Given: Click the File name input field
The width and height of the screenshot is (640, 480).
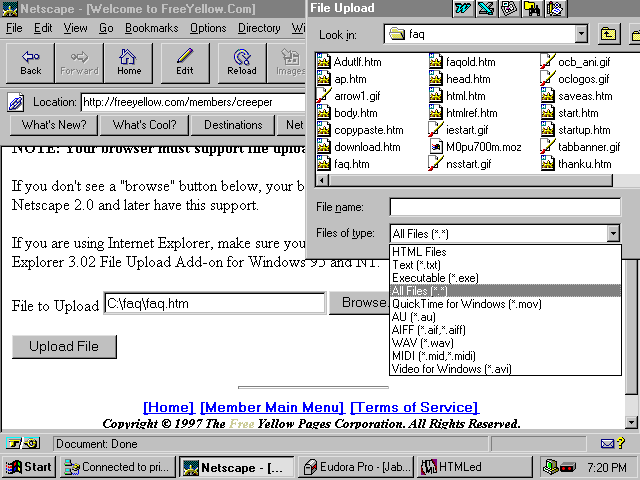Looking at the screenshot, I should tap(505, 207).
